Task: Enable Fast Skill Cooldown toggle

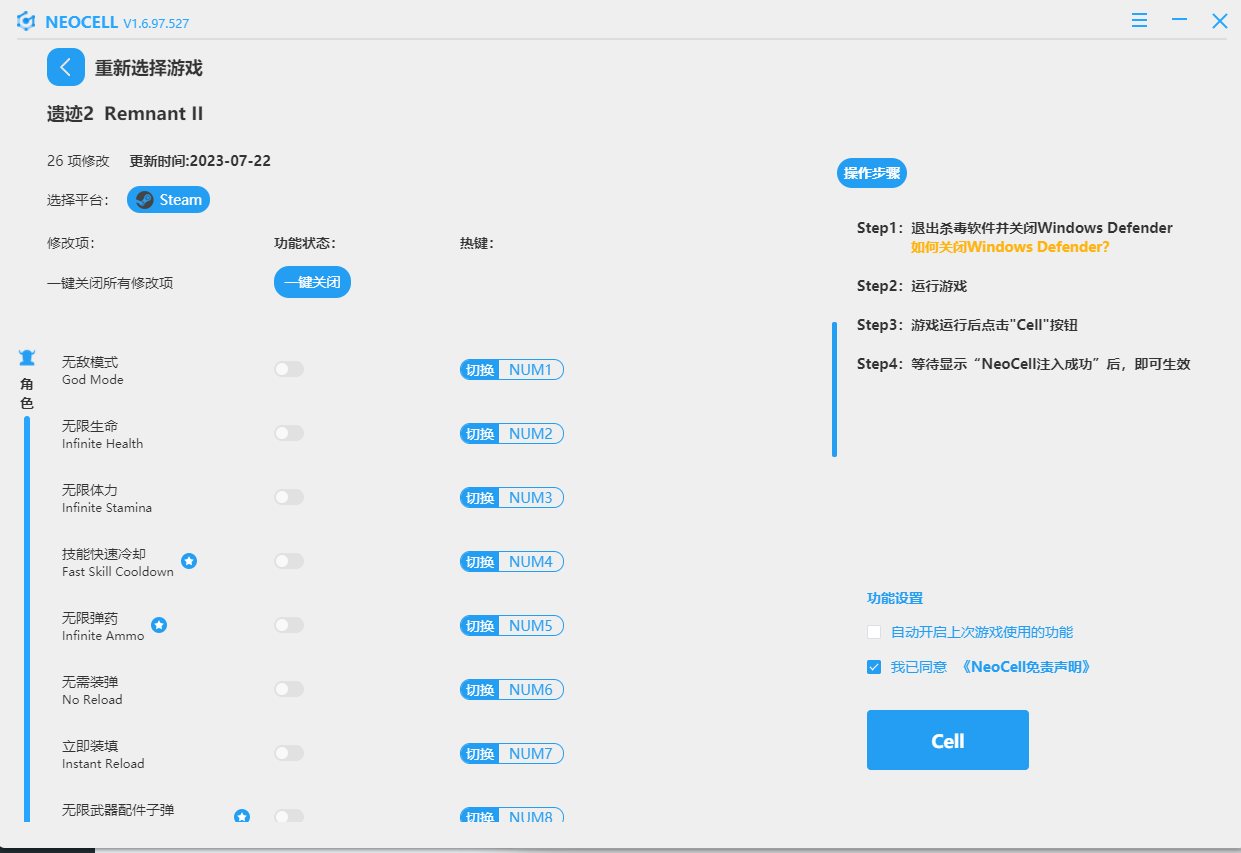Action: 289,561
